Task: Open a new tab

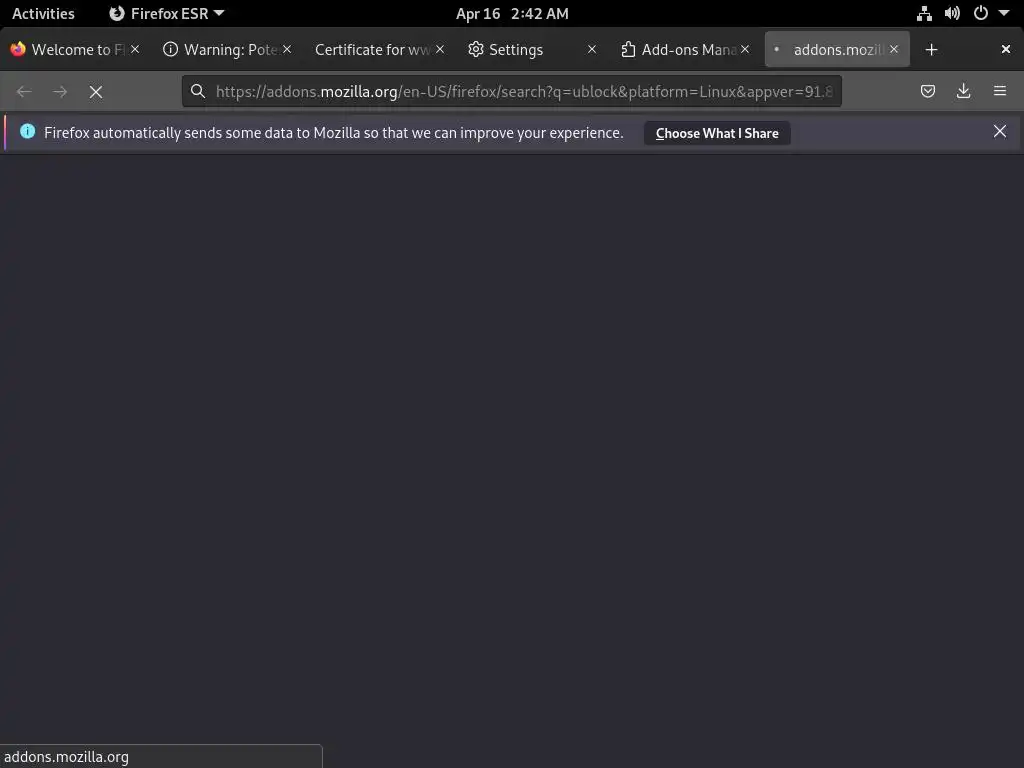Action: point(931,50)
